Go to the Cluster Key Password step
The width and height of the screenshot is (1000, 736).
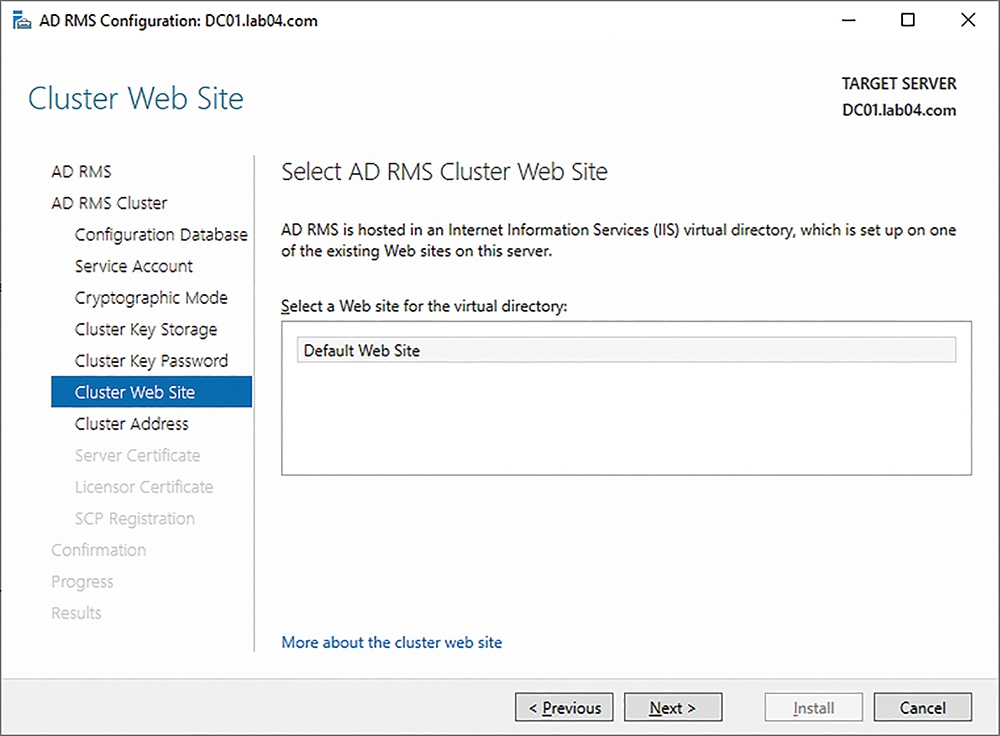click(x=151, y=361)
